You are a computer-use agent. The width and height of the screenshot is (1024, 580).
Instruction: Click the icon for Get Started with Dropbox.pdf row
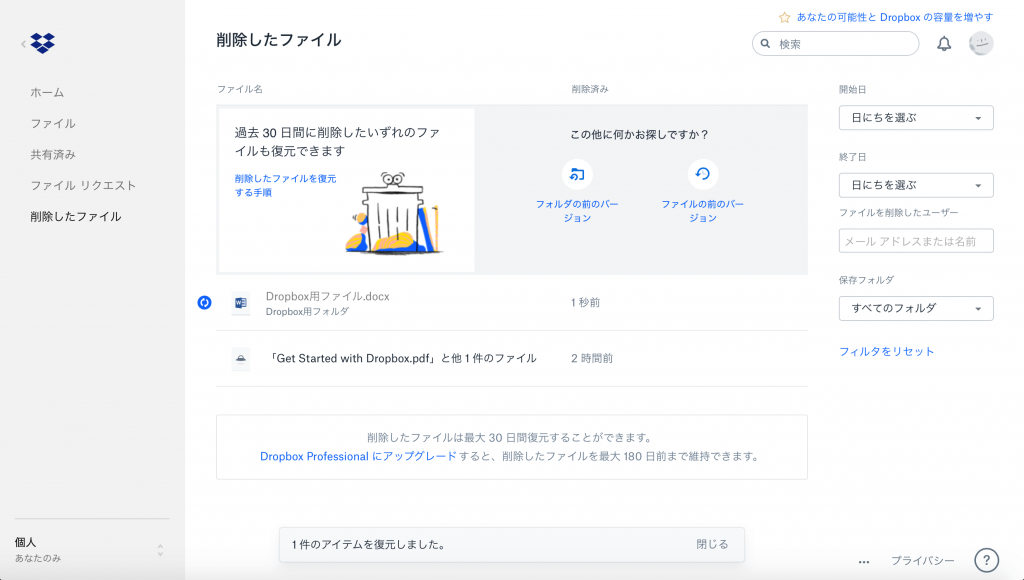pos(241,358)
